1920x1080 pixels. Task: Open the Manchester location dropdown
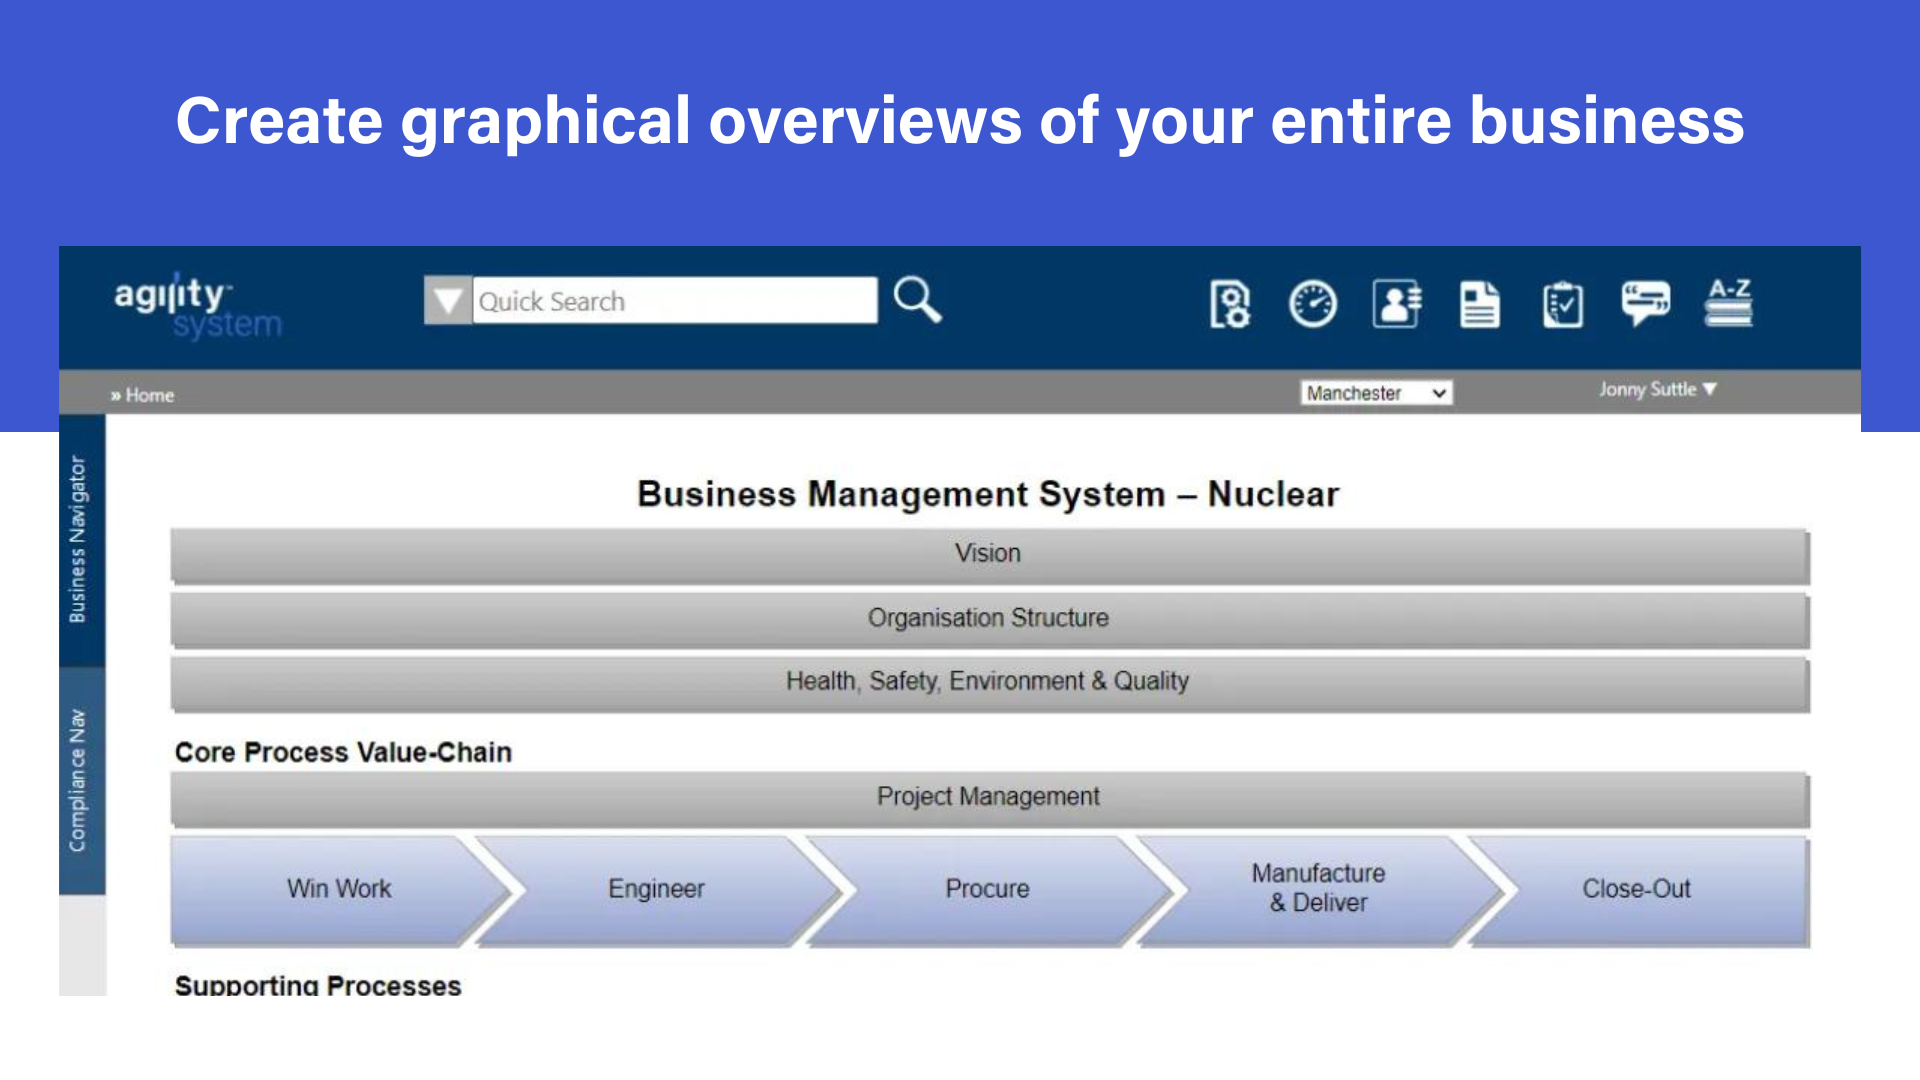coord(1376,393)
